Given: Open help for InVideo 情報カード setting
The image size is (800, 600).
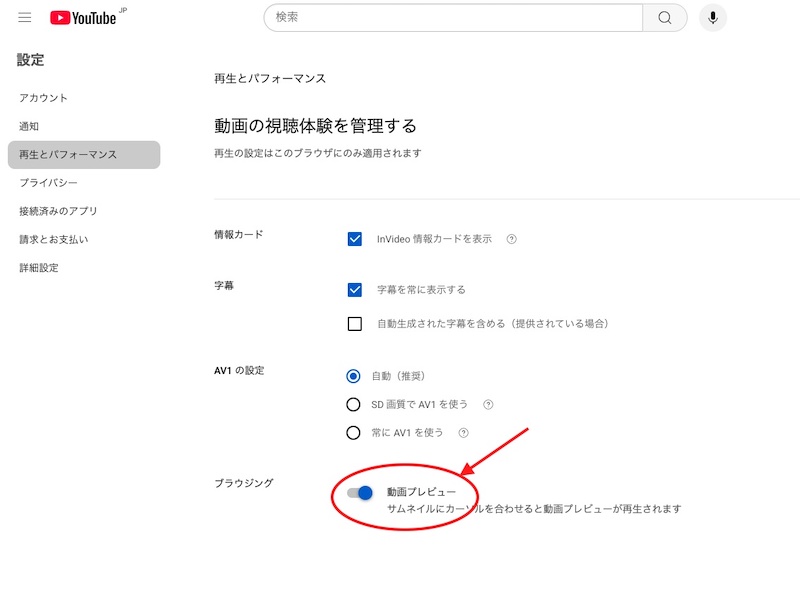Looking at the screenshot, I should (x=513, y=239).
